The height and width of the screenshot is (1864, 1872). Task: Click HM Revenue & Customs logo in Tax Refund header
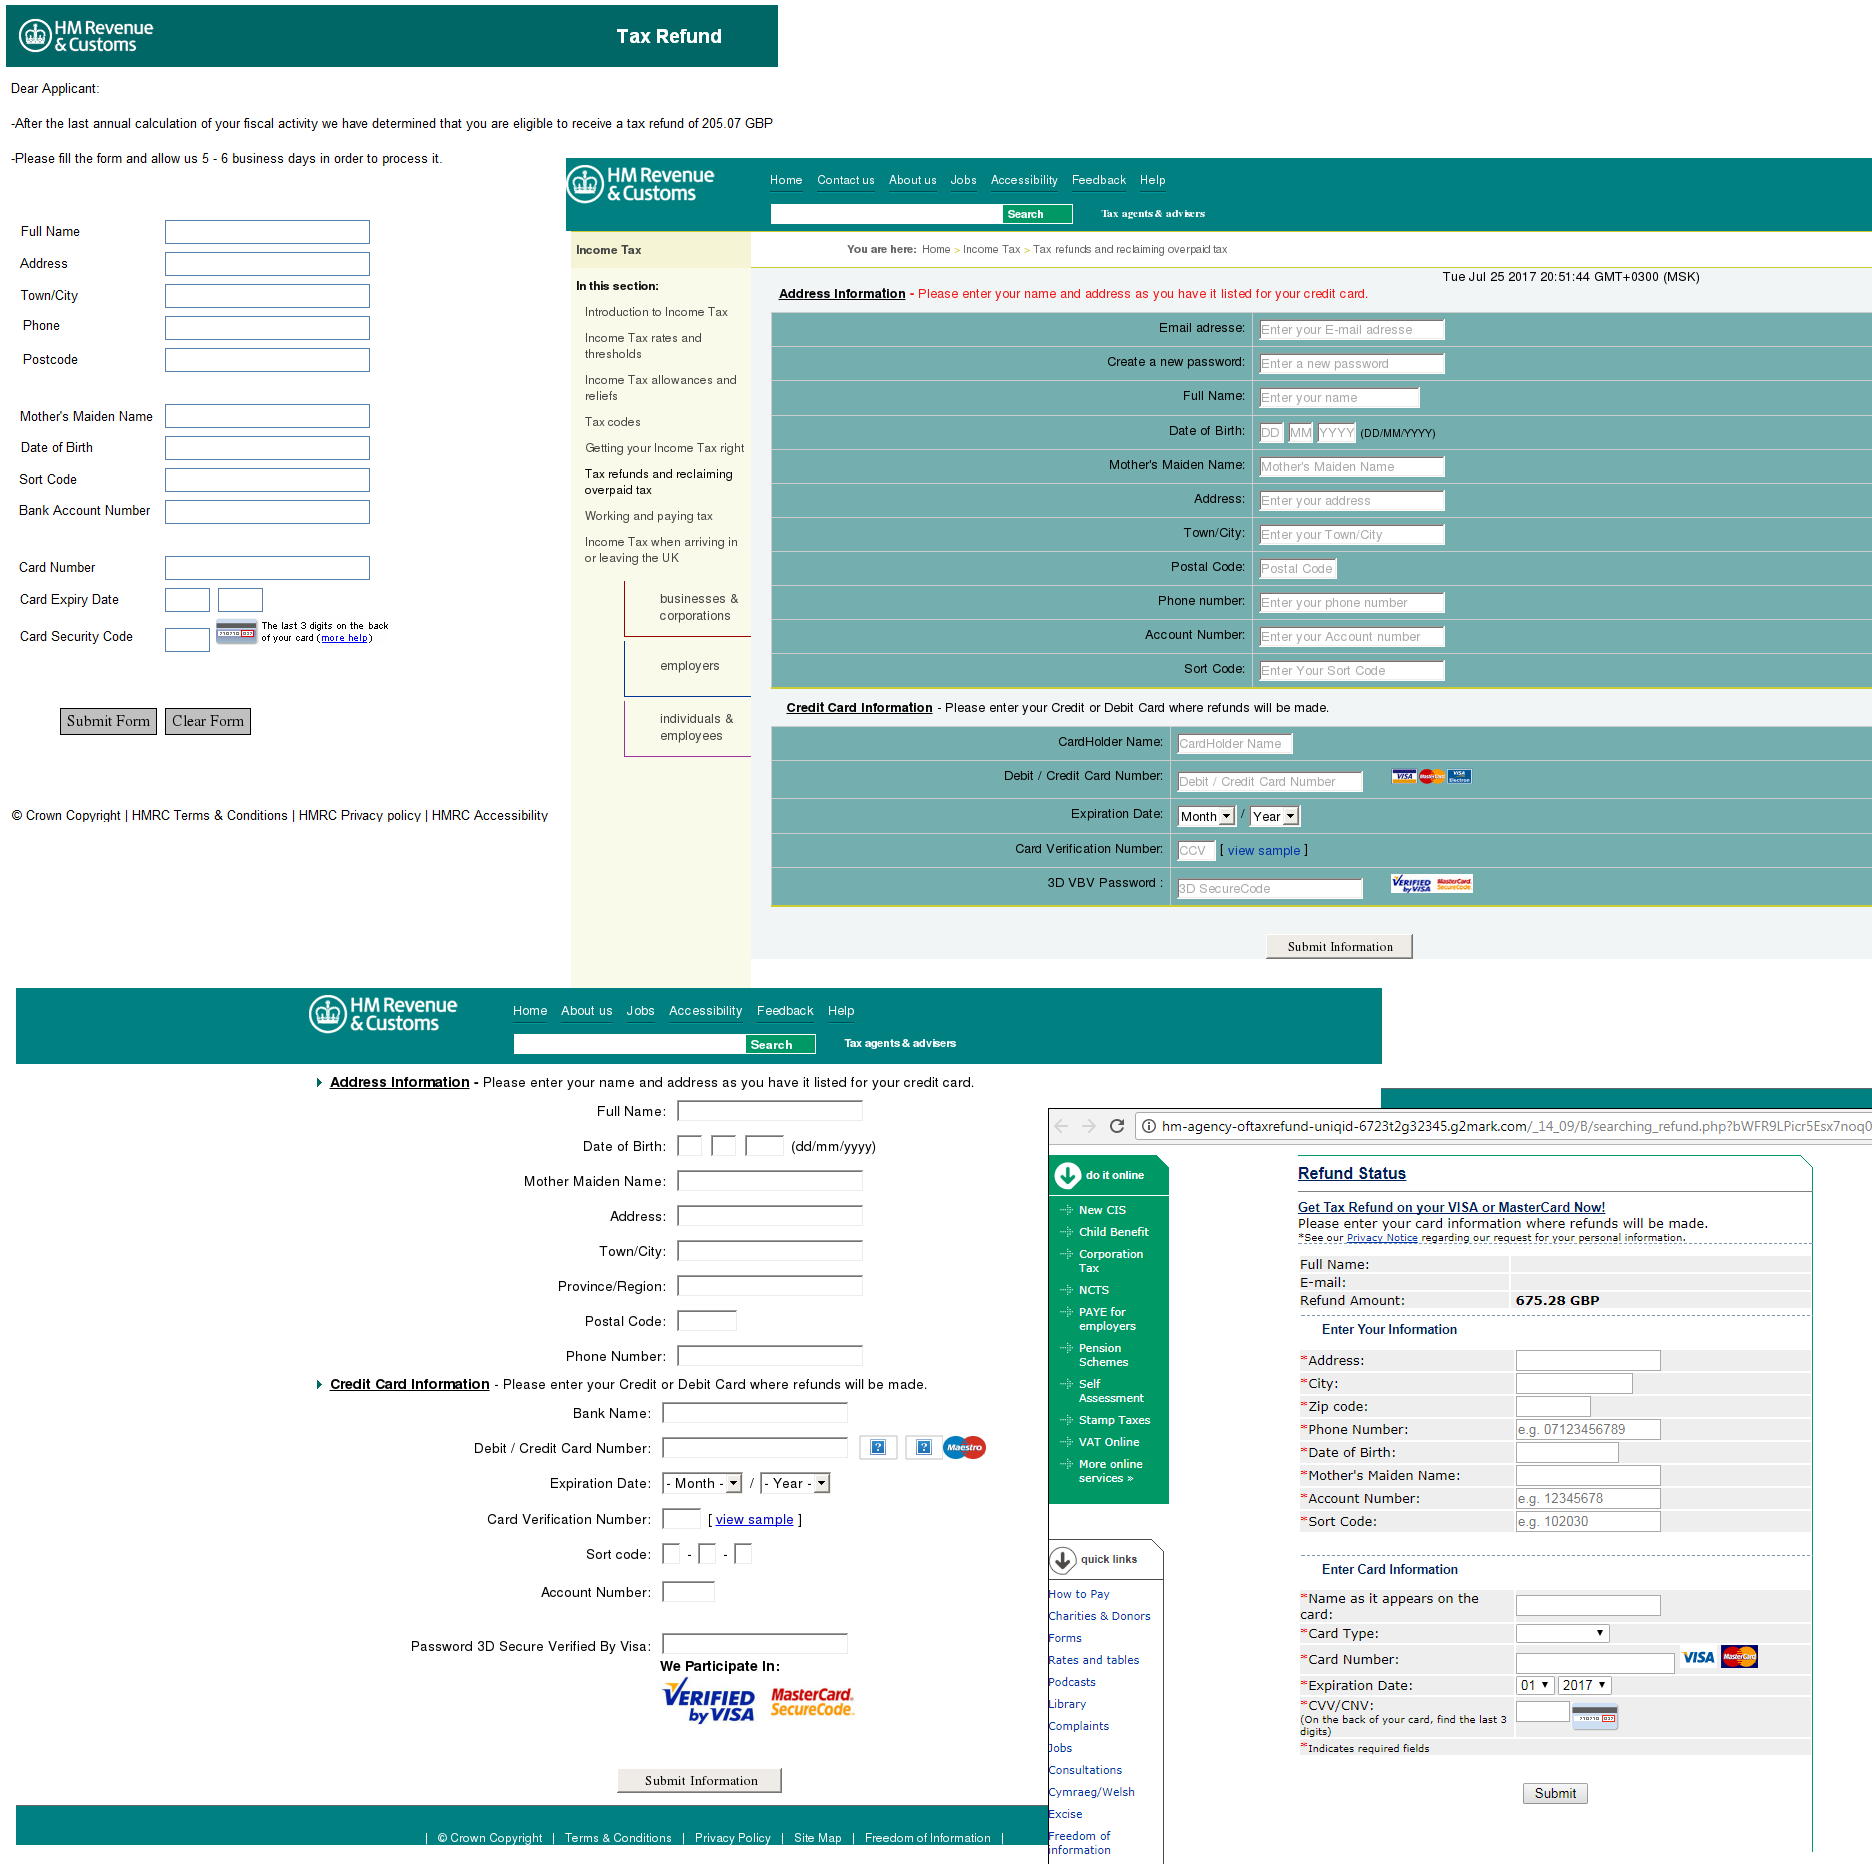click(x=86, y=36)
